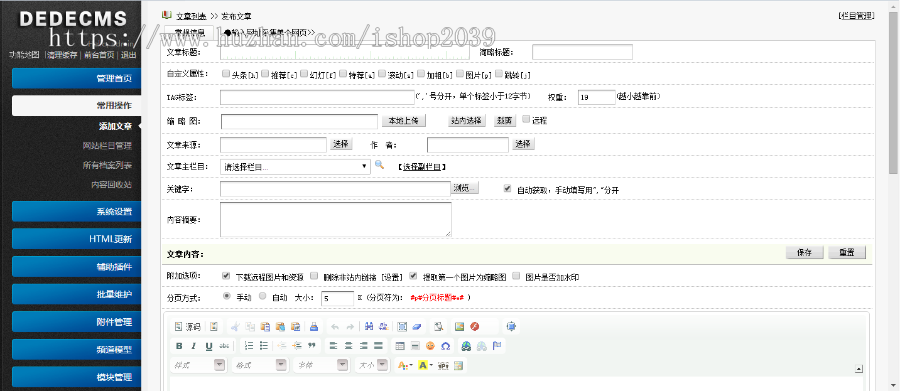Click the 栏目管理 link at top right
The image size is (900, 391).
[x=856, y=16]
